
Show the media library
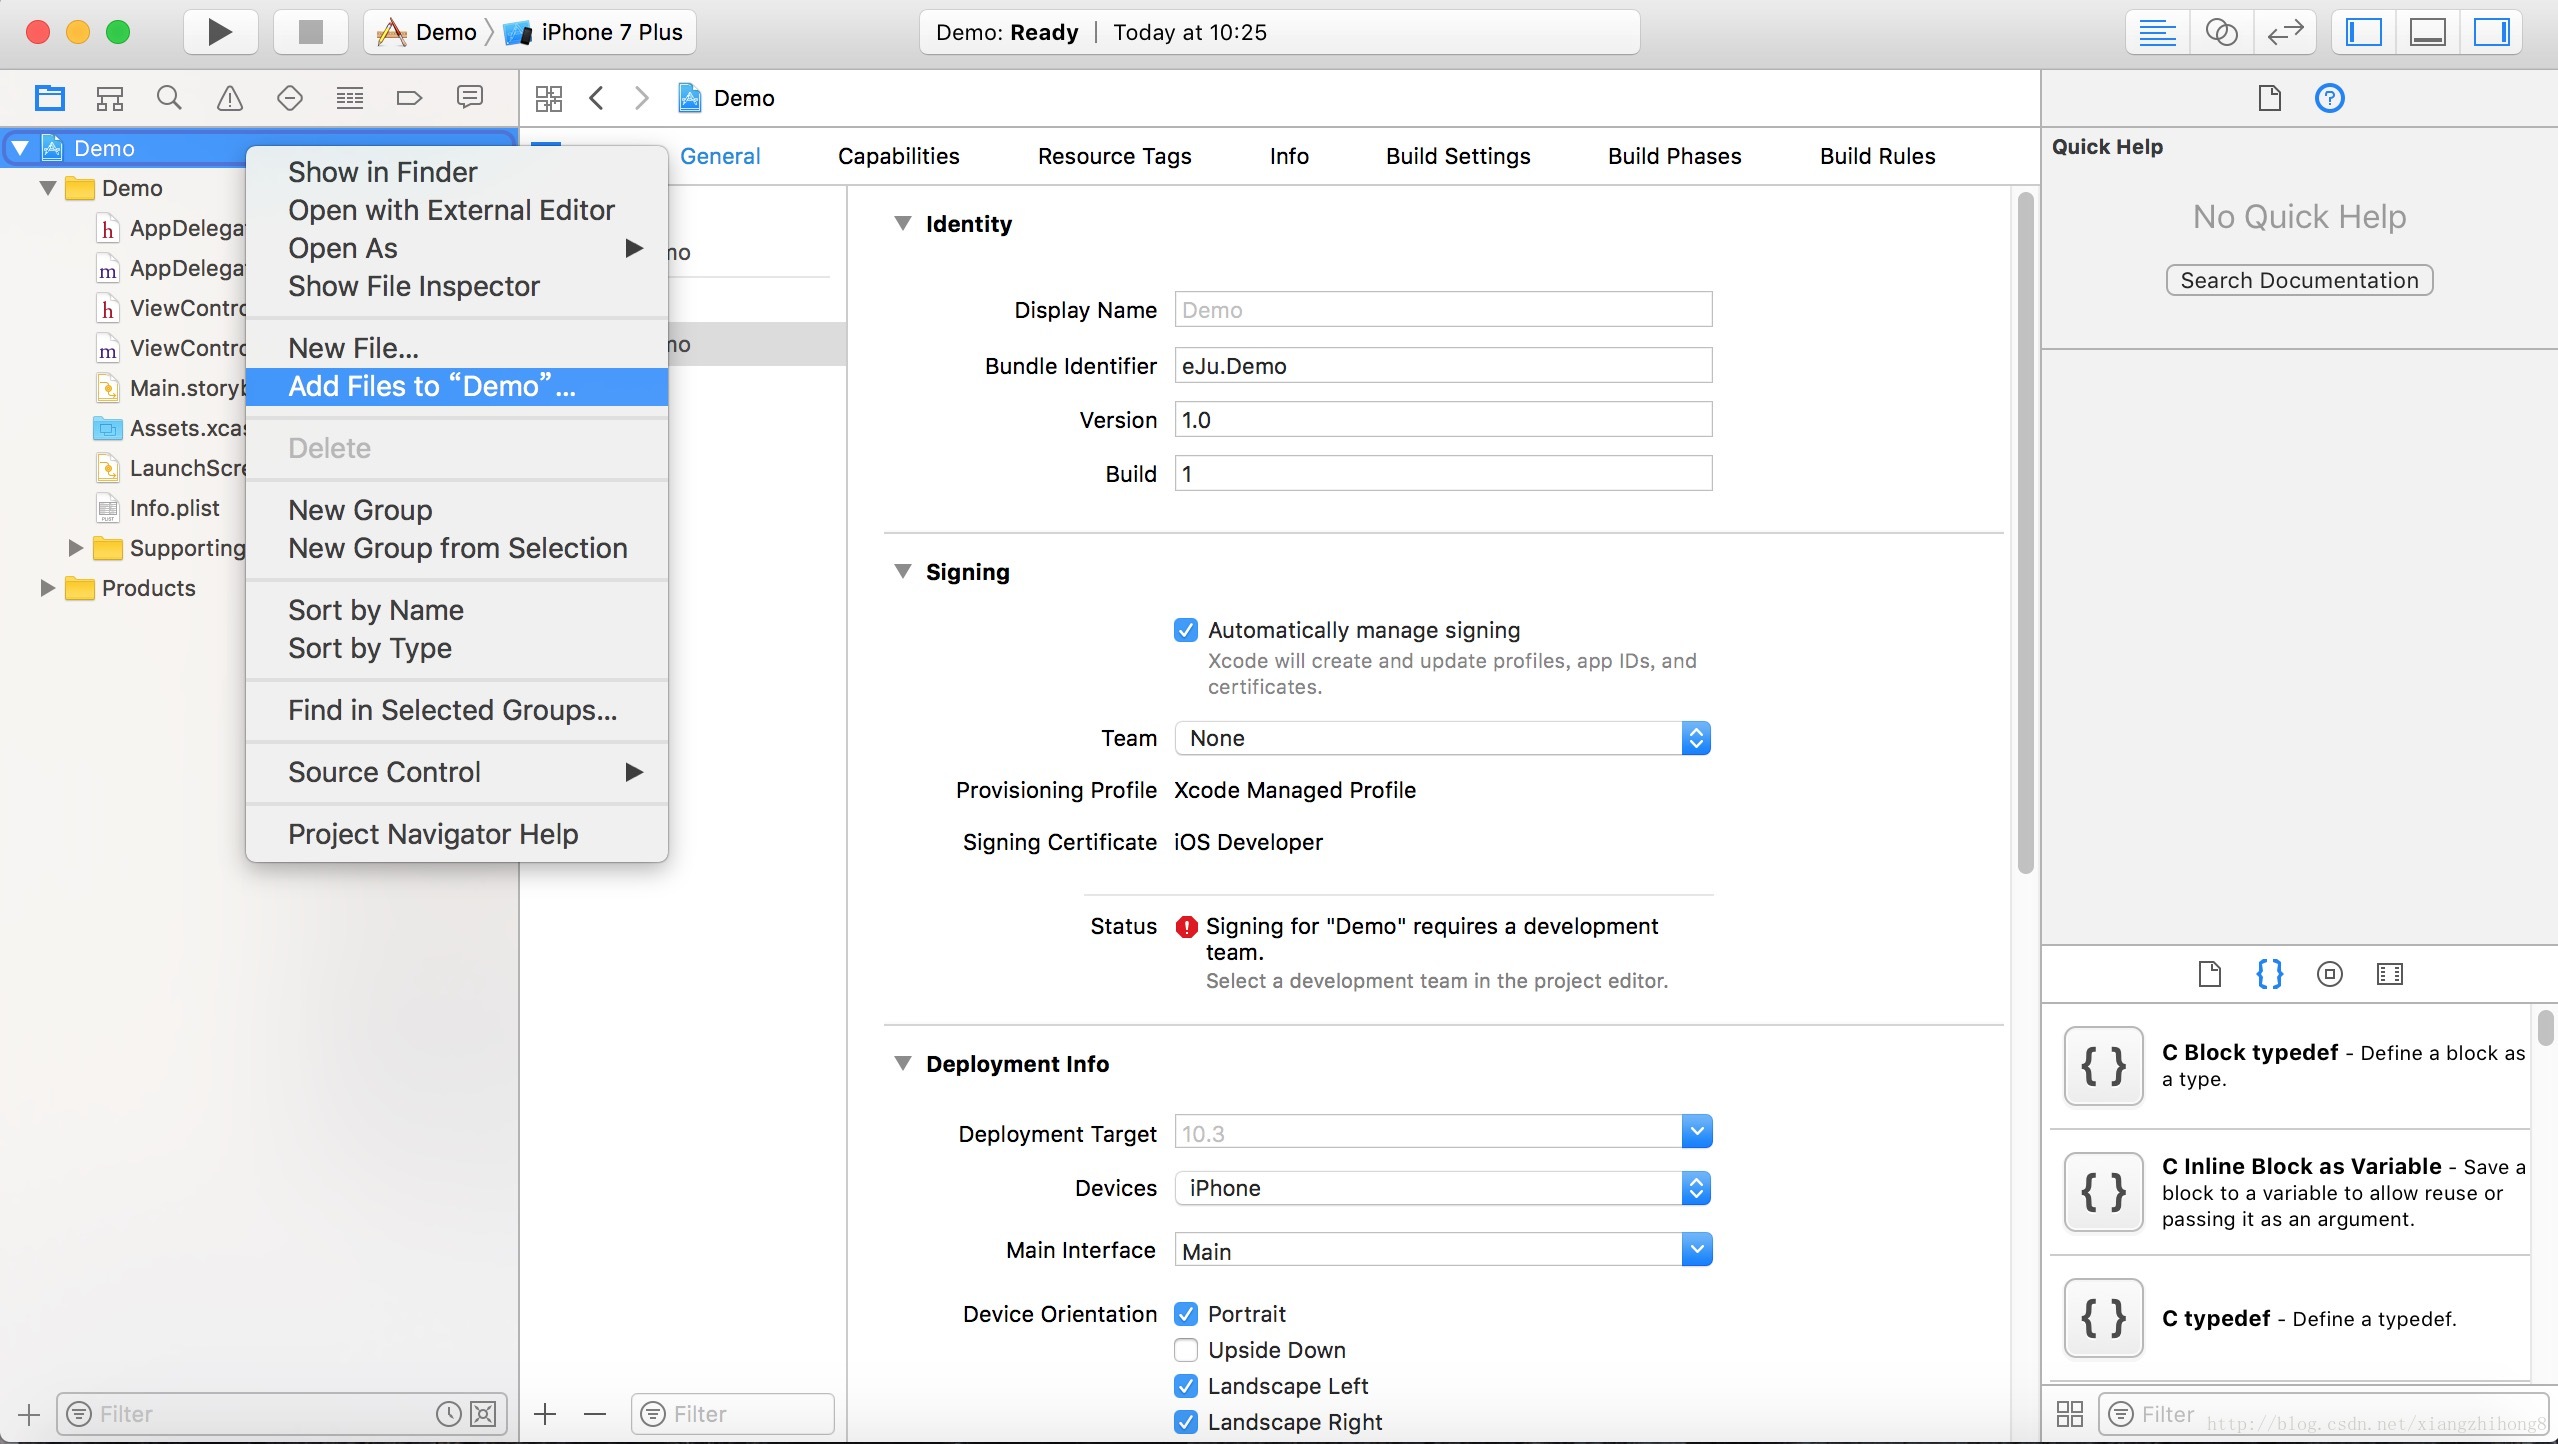click(2390, 974)
